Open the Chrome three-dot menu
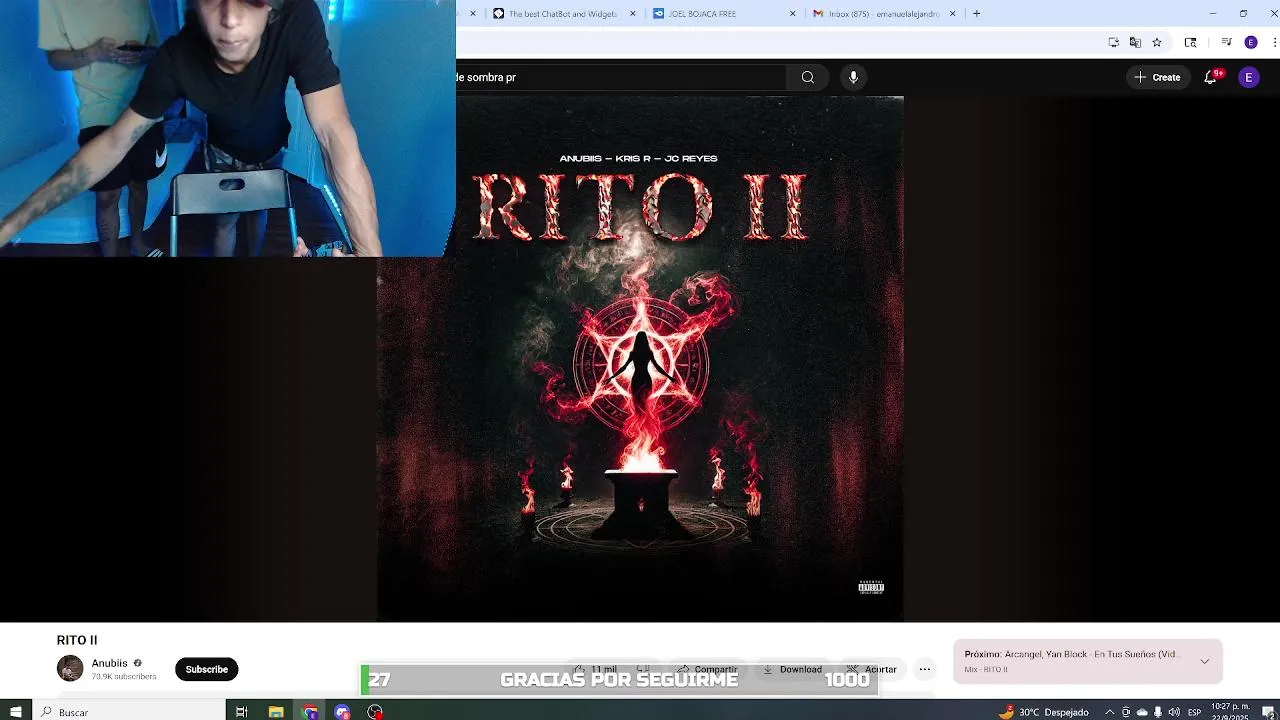 [x=1273, y=42]
